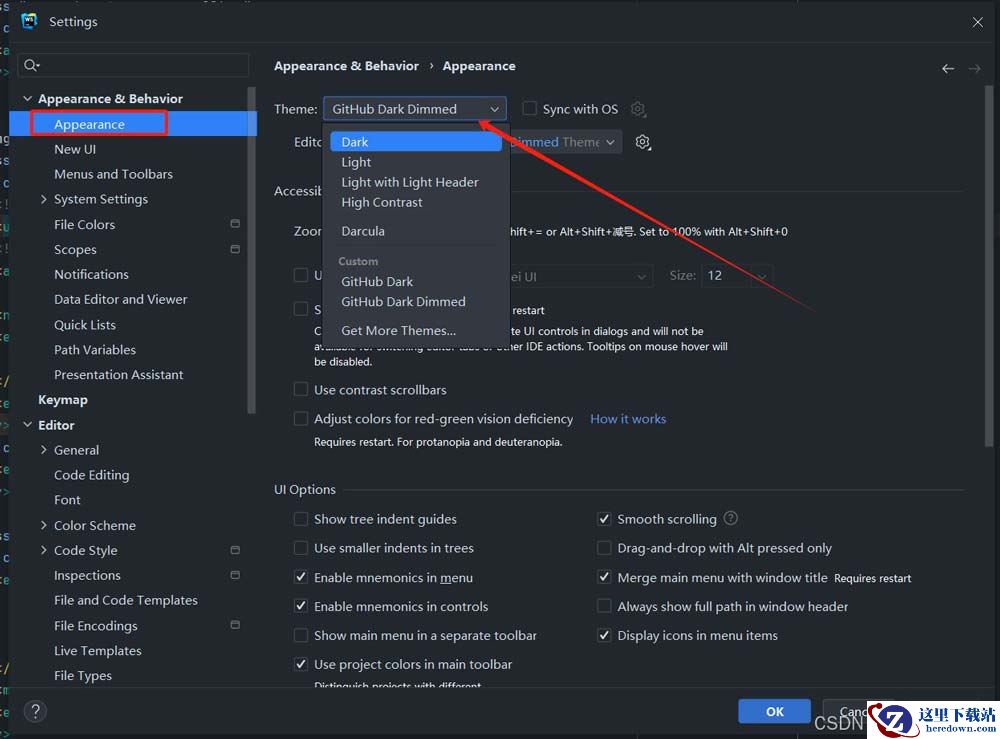Click the WebStorm icon in the title bar
1000x739 pixels.
(x=29, y=22)
